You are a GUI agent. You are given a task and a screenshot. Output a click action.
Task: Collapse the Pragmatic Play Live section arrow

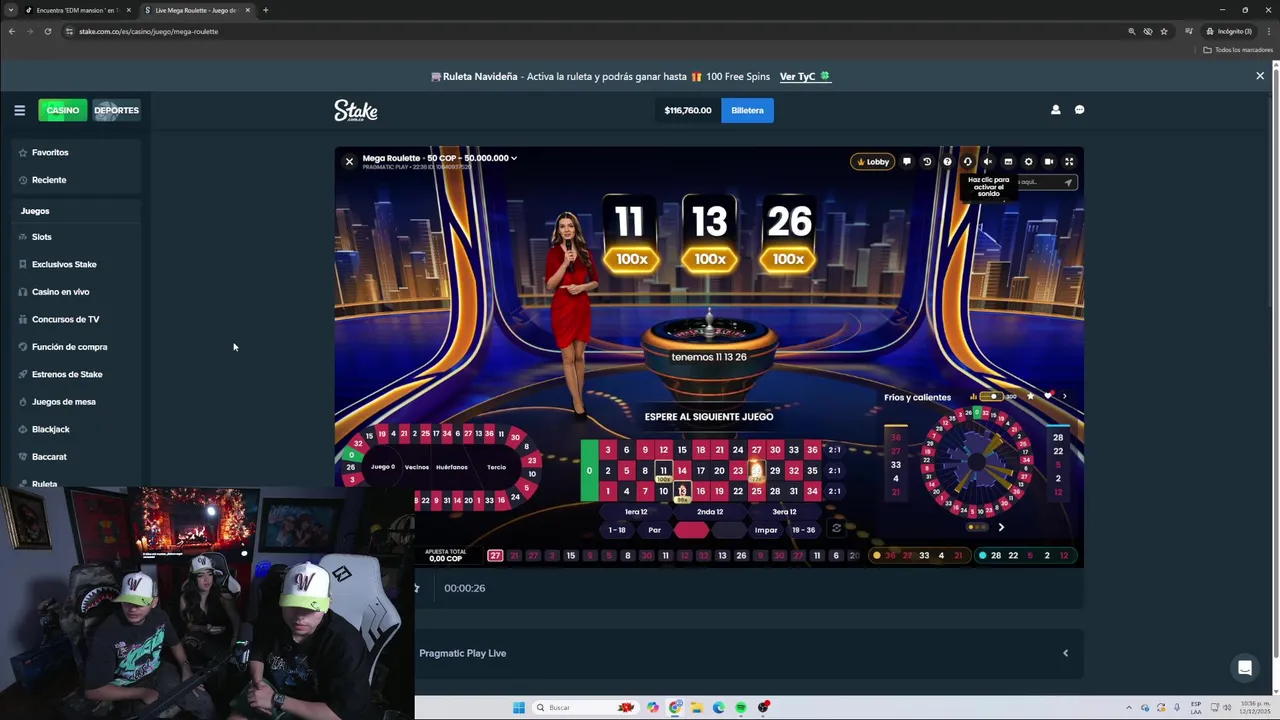(x=1065, y=653)
